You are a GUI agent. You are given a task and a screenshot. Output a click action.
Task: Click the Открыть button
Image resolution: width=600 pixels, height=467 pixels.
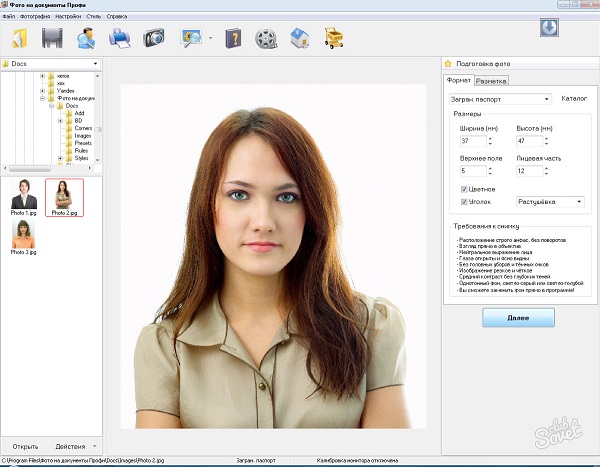point(25,446)
